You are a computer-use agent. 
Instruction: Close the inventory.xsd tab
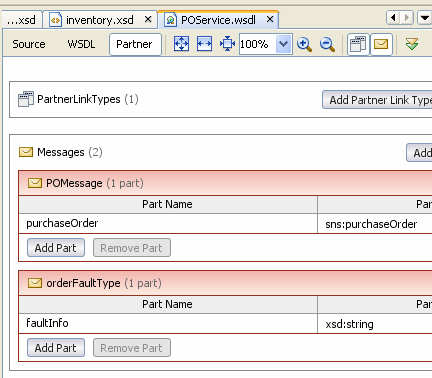pos(148,20)
